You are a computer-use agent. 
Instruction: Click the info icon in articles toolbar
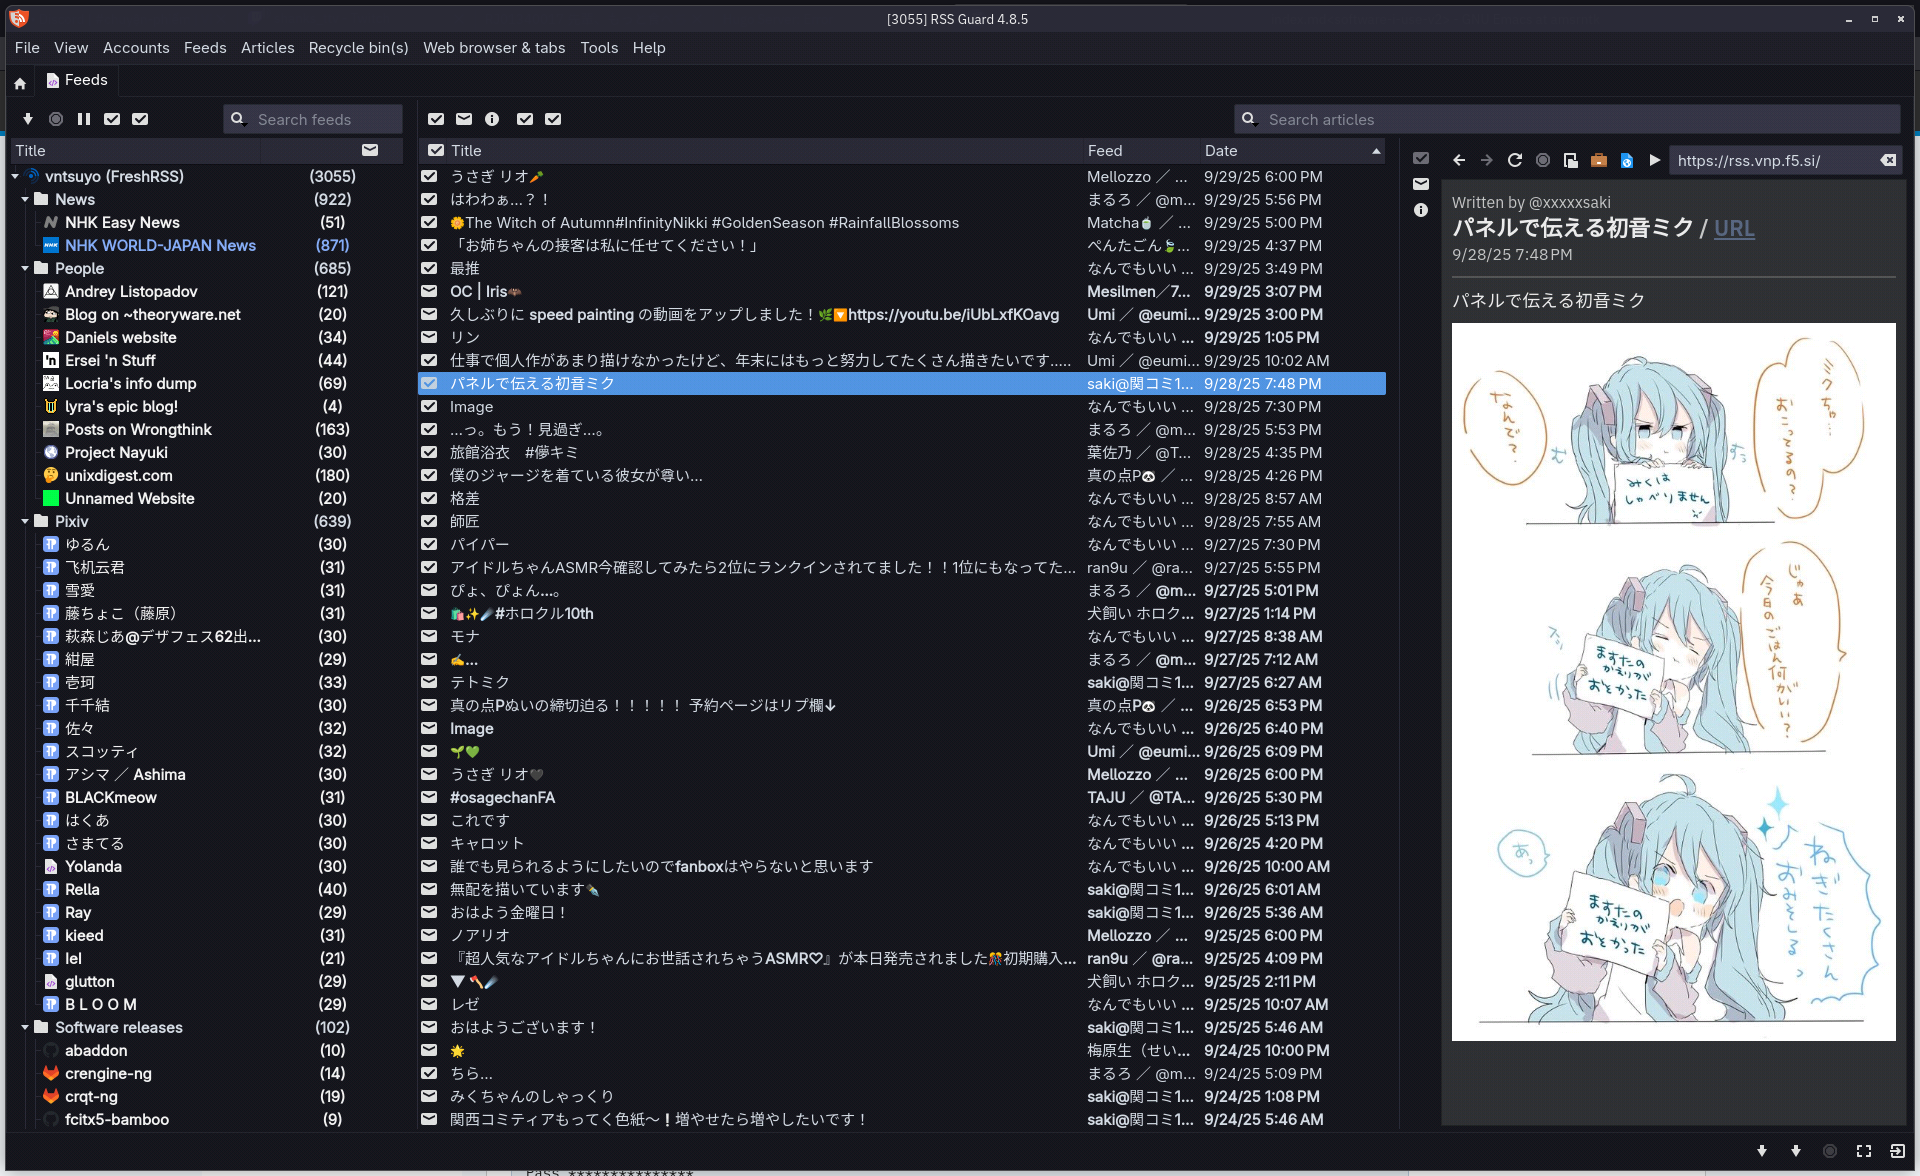click(x=492, y=119)
